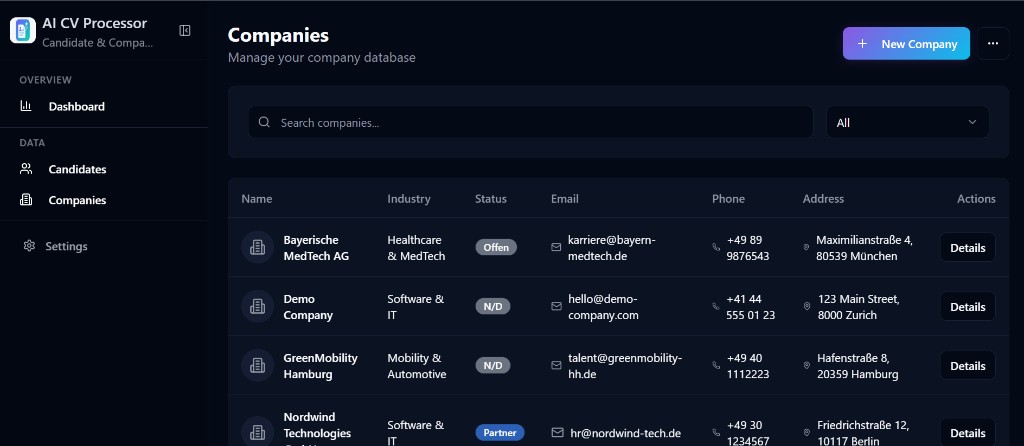Image resolution: width=1024 pixels, height=446 pixels.
Task: Collapse the sidebar with the panel icon
Action: point(185,31)
